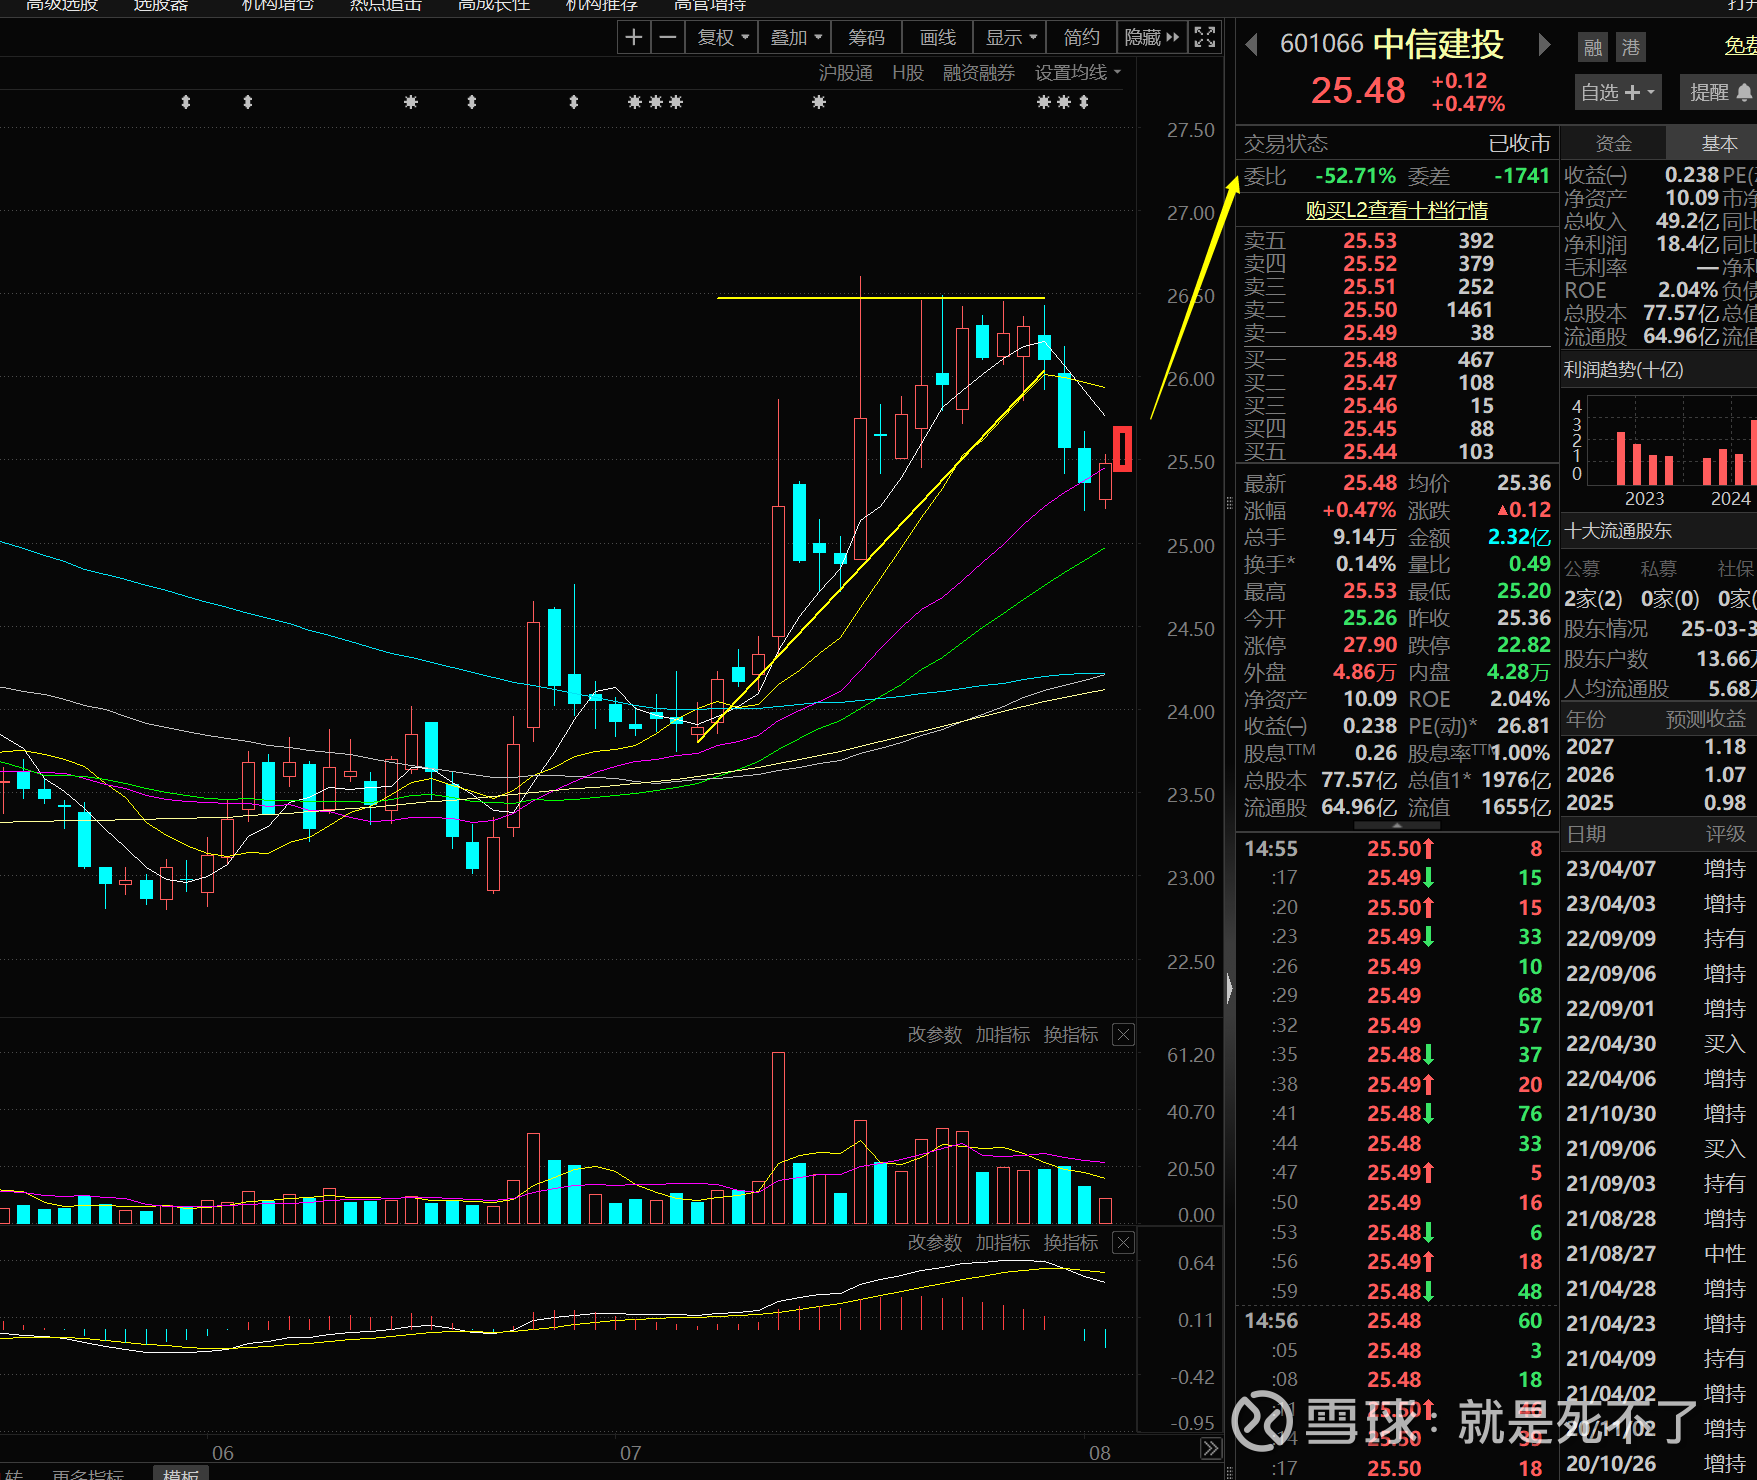
Task: Click 股东户数 shareholder count row
Action: 1659,659
